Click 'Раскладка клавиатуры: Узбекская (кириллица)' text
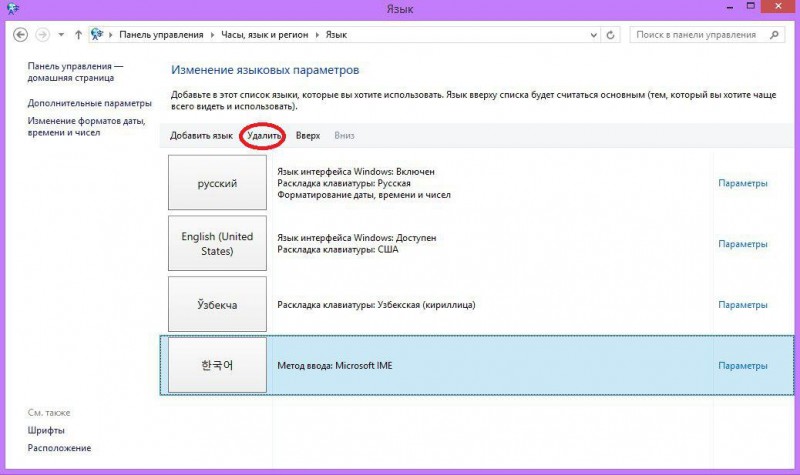 tap(376, 305)
